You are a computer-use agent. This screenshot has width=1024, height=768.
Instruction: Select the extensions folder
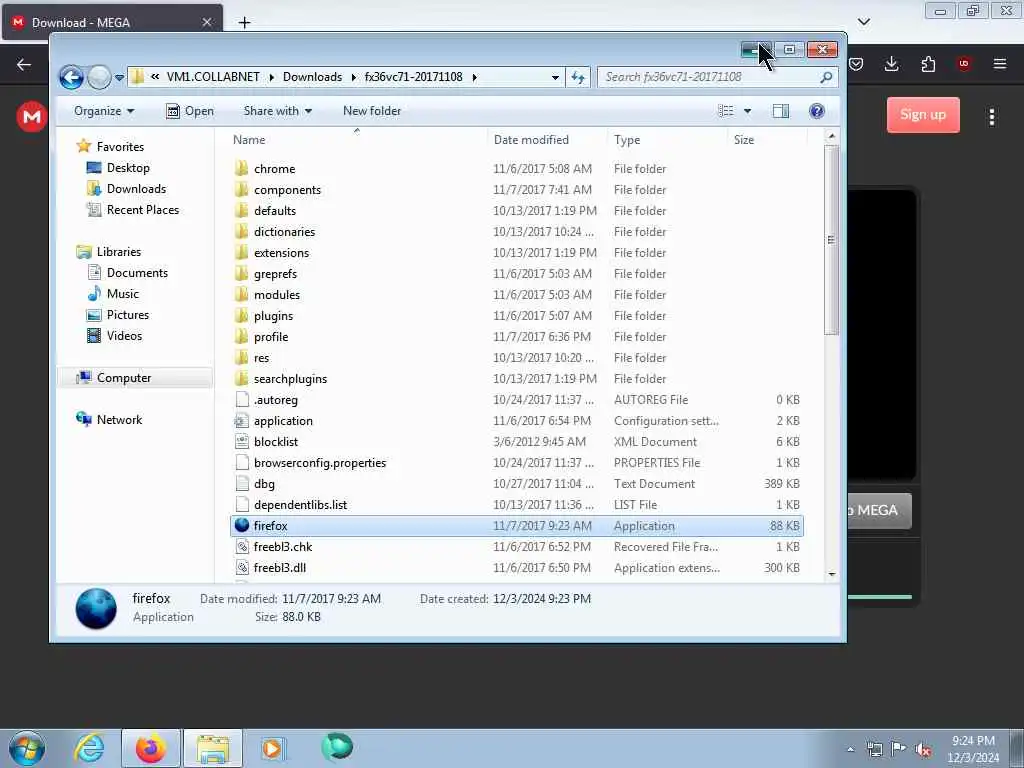tap(281, 253)
